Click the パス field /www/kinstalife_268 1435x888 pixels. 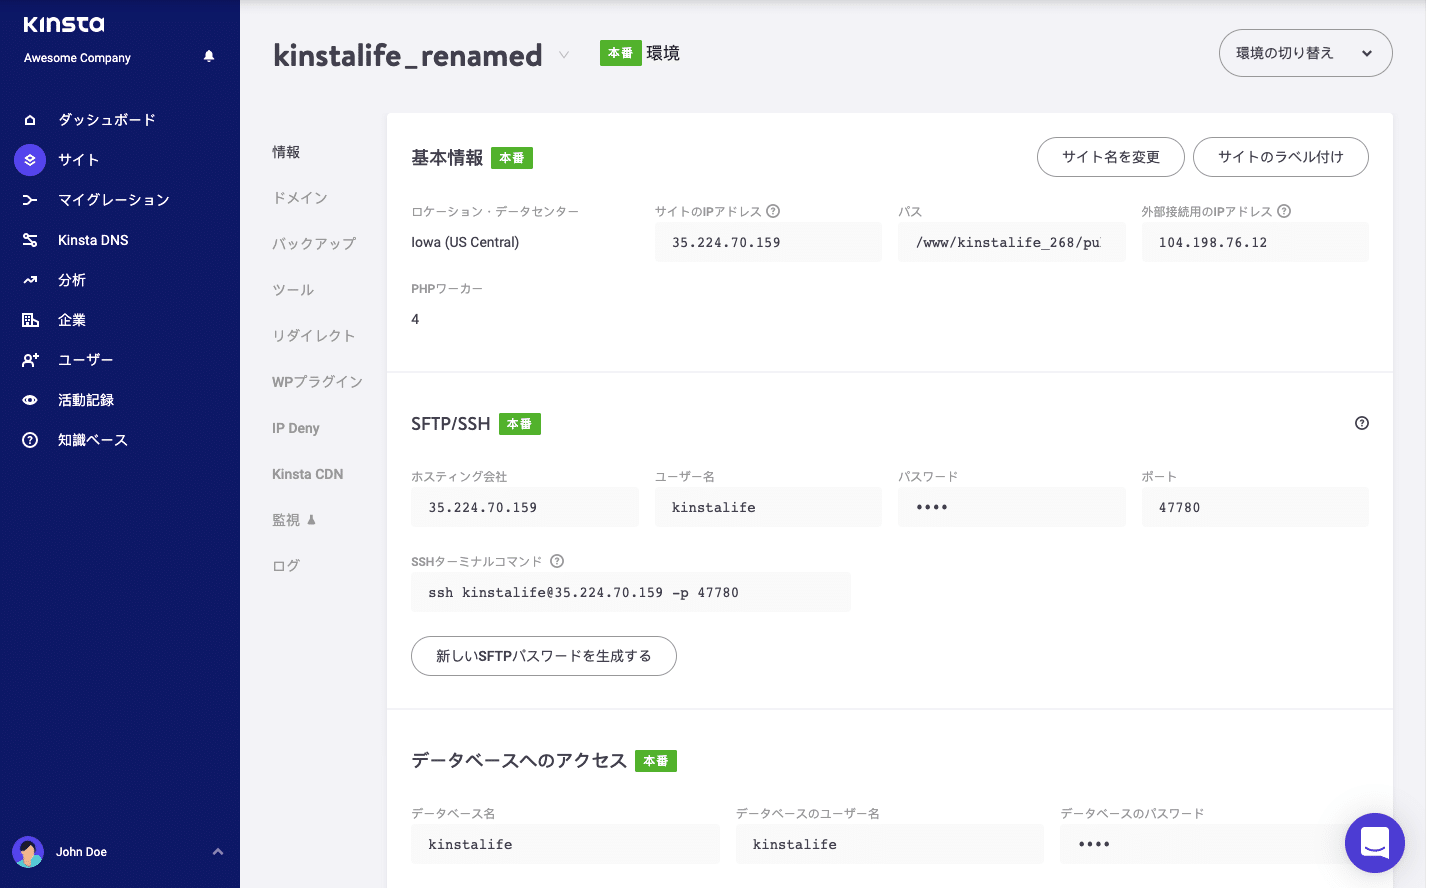(1012, 242)
